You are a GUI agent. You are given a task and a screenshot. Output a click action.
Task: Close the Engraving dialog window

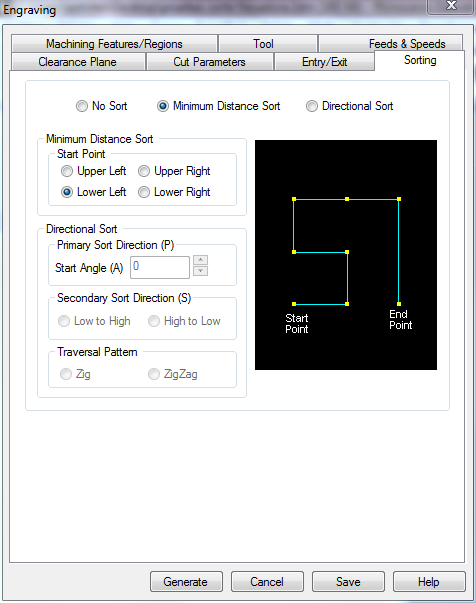(x=451, y=6)
